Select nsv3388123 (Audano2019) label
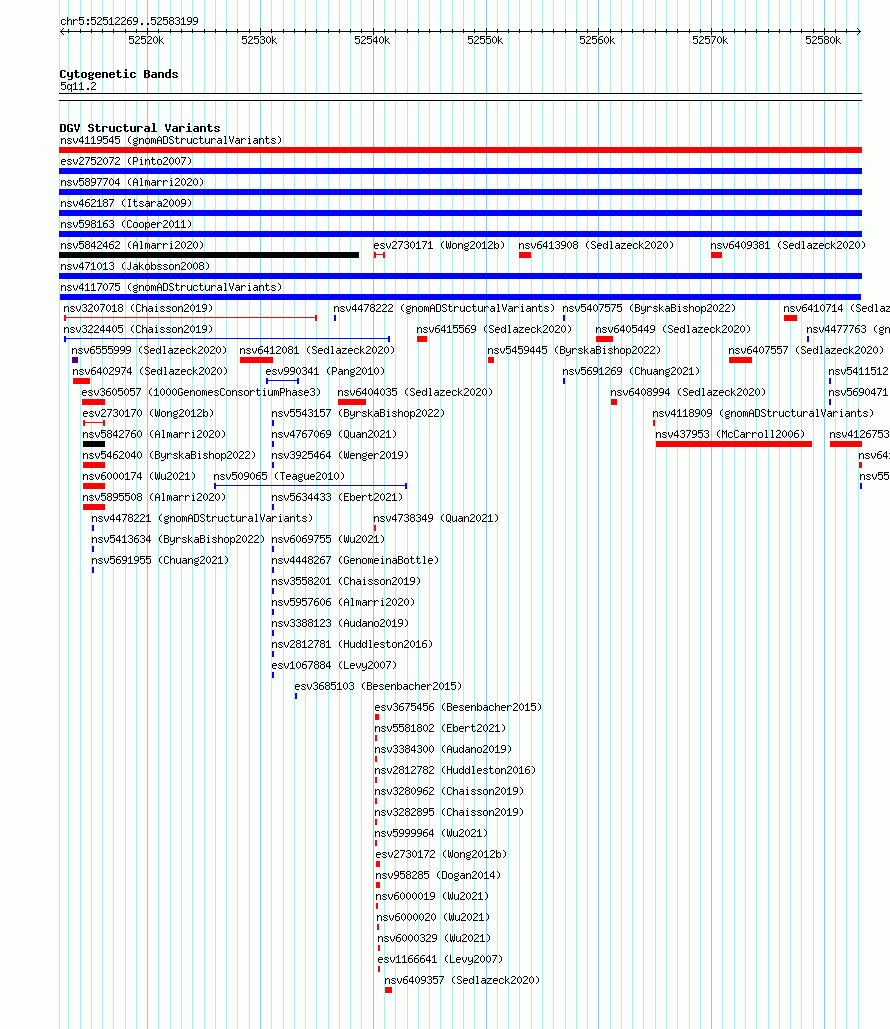The height and width of the screenshot is (1029, 890). click(340, 623)
